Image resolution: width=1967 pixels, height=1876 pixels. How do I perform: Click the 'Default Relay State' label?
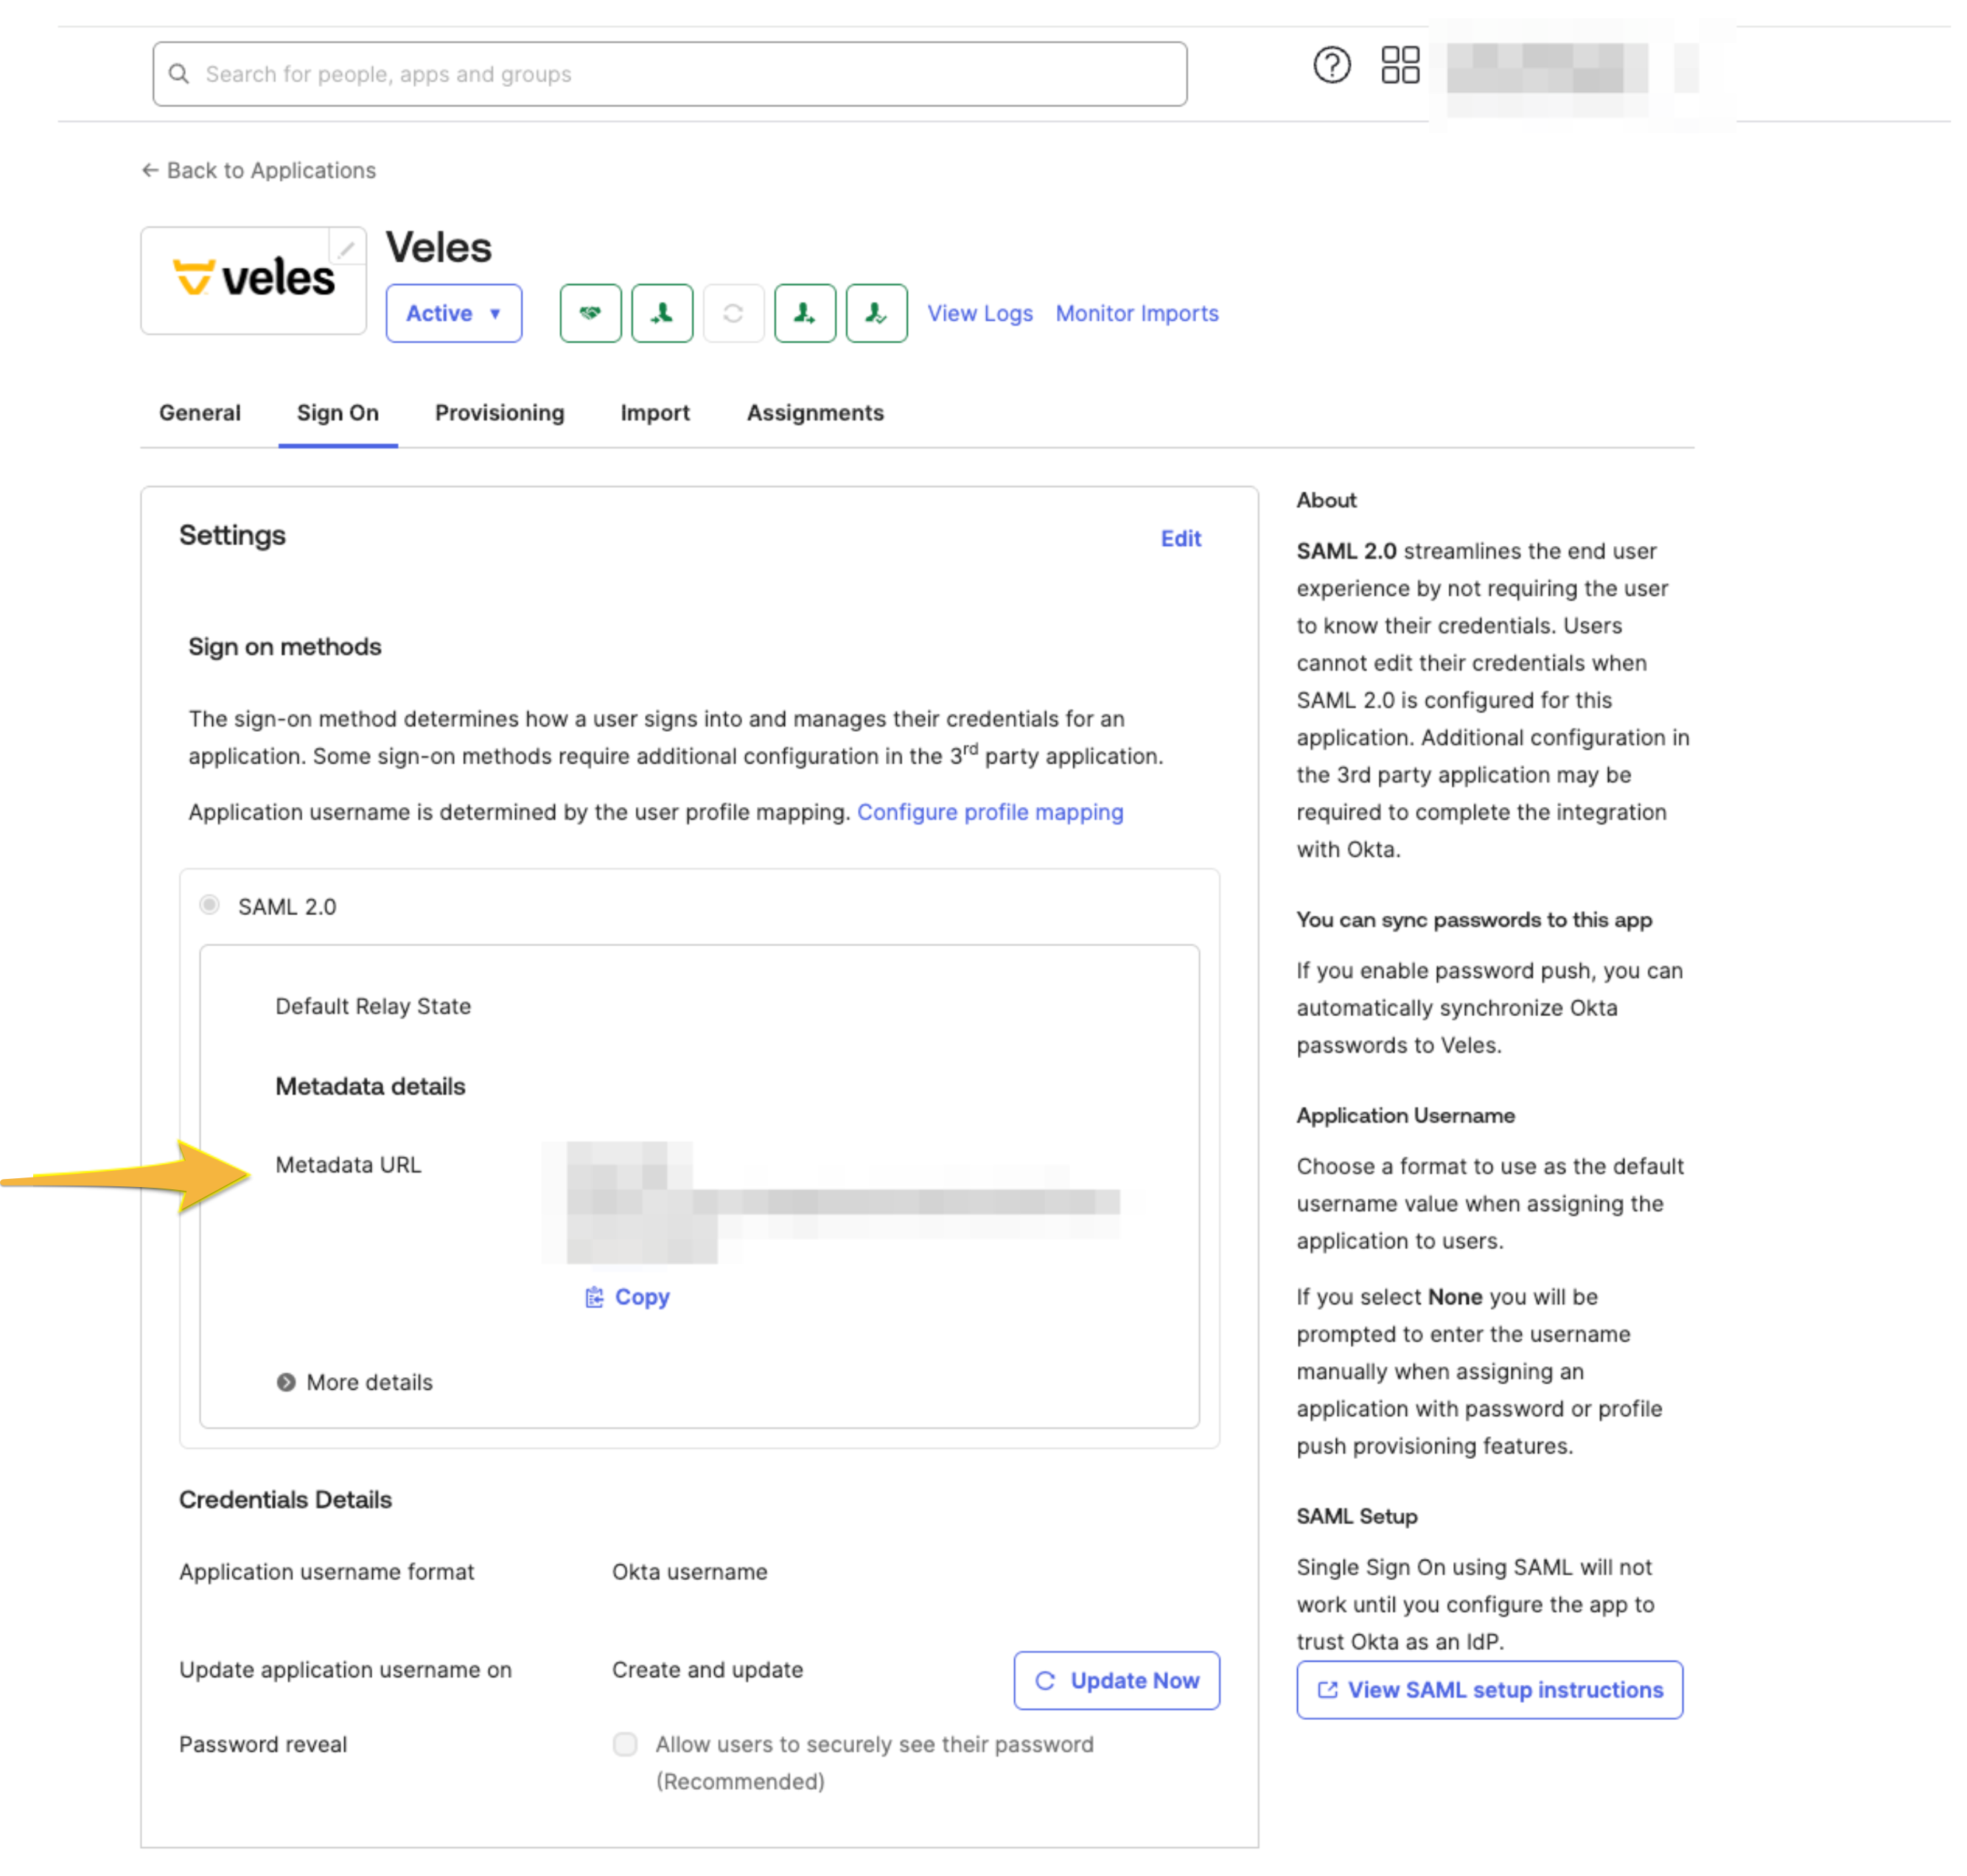coord(373,1006)
